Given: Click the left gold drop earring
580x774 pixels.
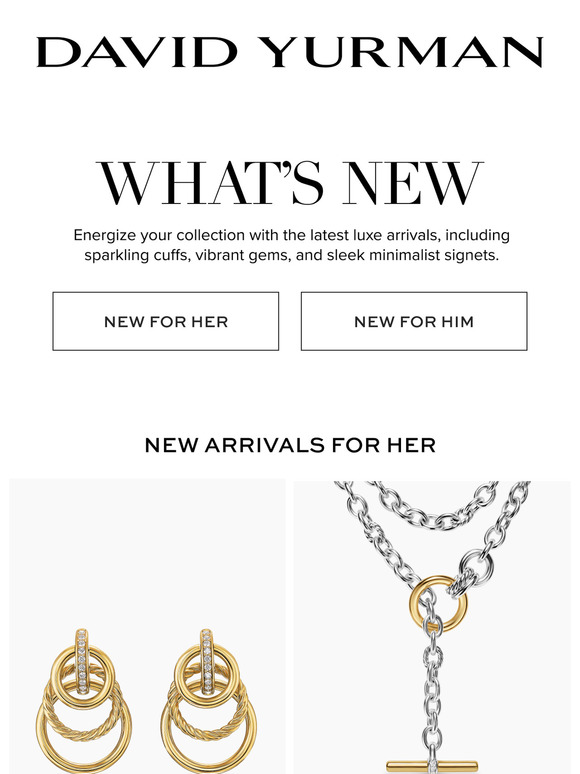Looking at the screenshot, I should pos(84,701).
